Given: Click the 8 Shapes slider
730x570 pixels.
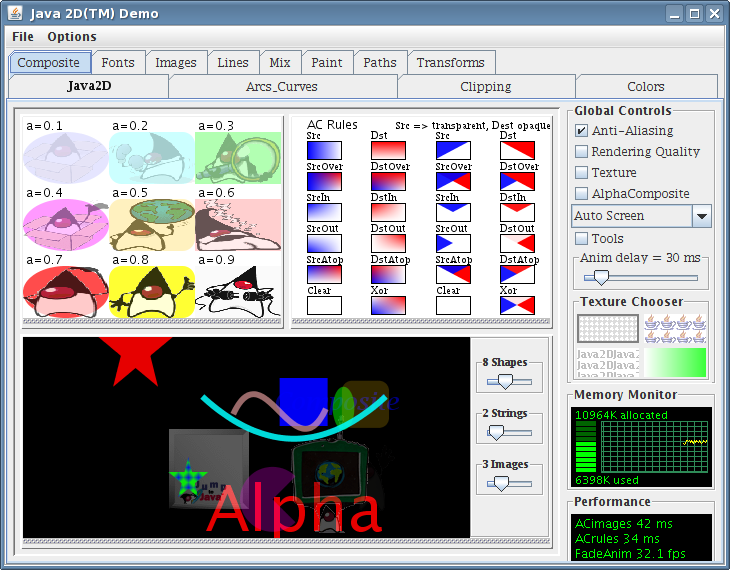Looking at the screenshot, I should click(x=509, y=381).
